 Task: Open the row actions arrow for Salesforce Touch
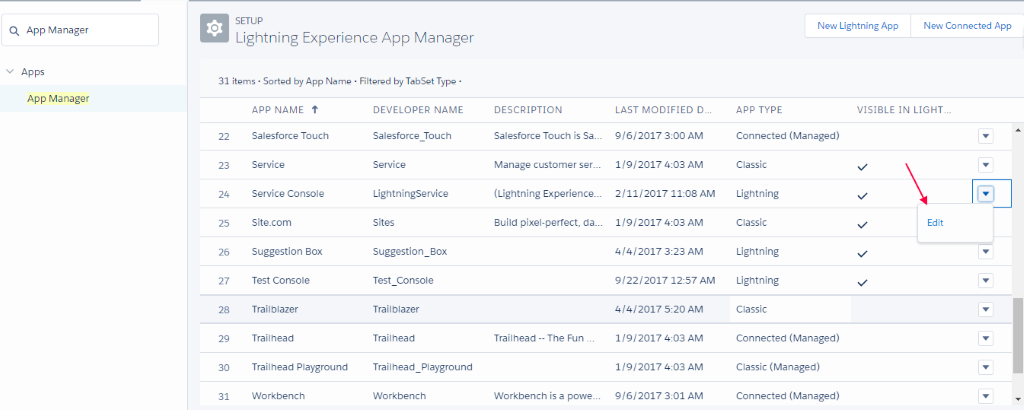[x=985, y=136]
